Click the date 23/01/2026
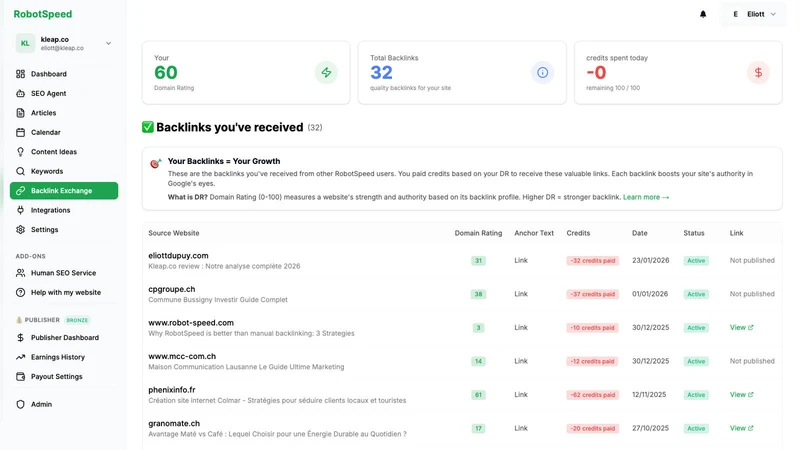 pos(651,260)
